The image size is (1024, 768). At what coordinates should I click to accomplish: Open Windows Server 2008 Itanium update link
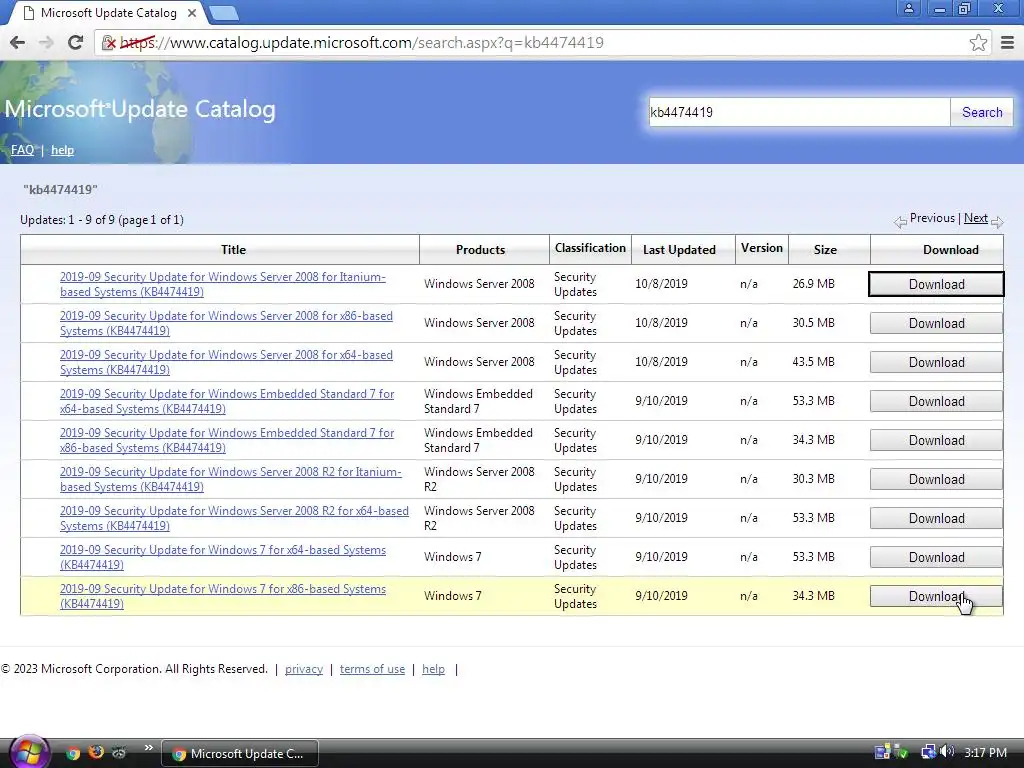pyautogui.click(x=223, y=284)
